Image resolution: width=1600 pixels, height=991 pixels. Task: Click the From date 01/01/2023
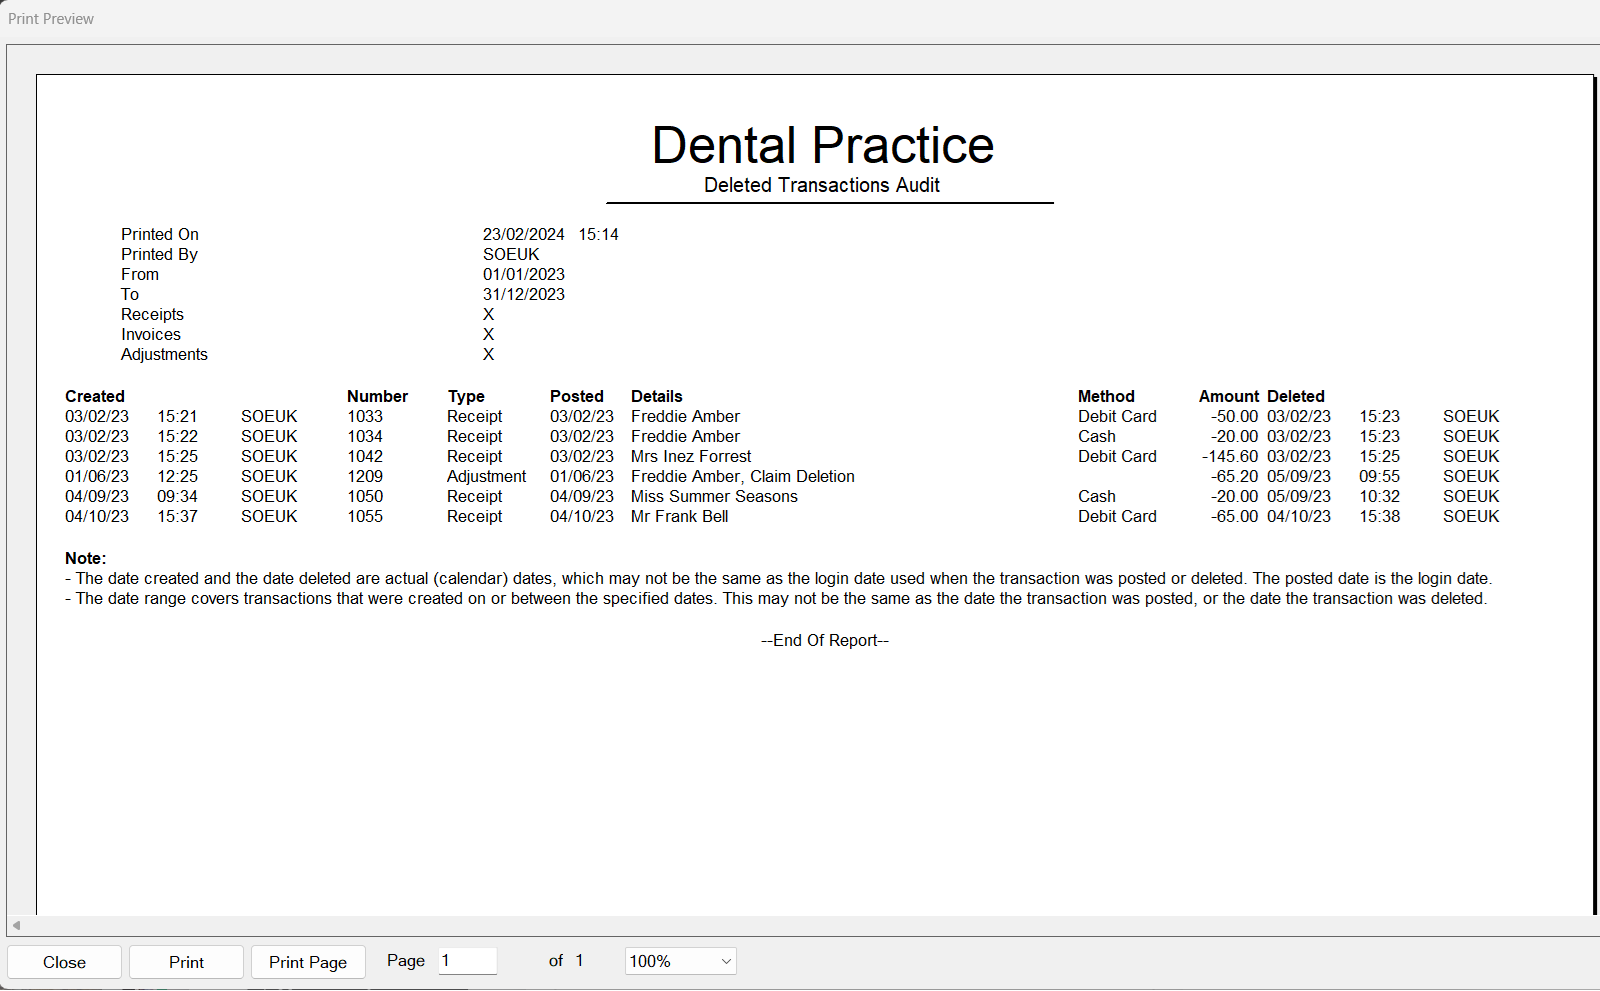point(524,274)
